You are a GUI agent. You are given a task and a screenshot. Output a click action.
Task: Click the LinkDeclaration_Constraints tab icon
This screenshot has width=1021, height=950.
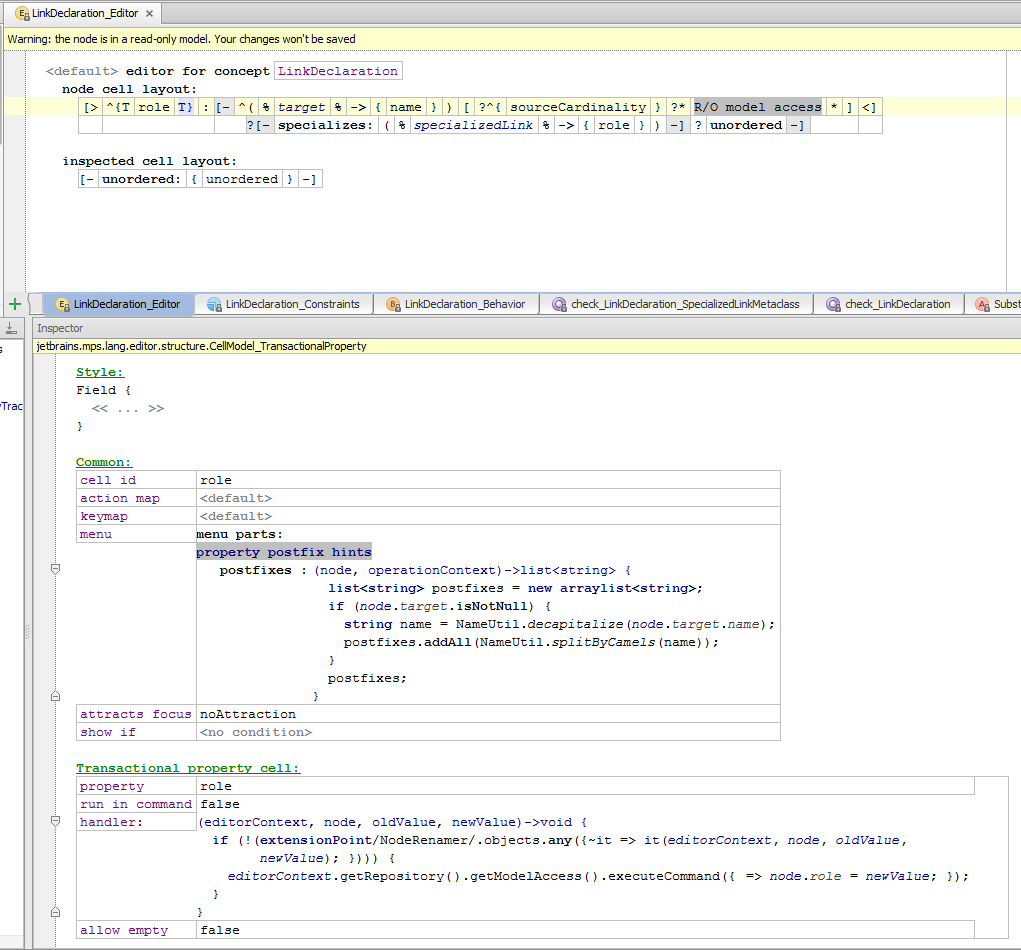(214, 305)
